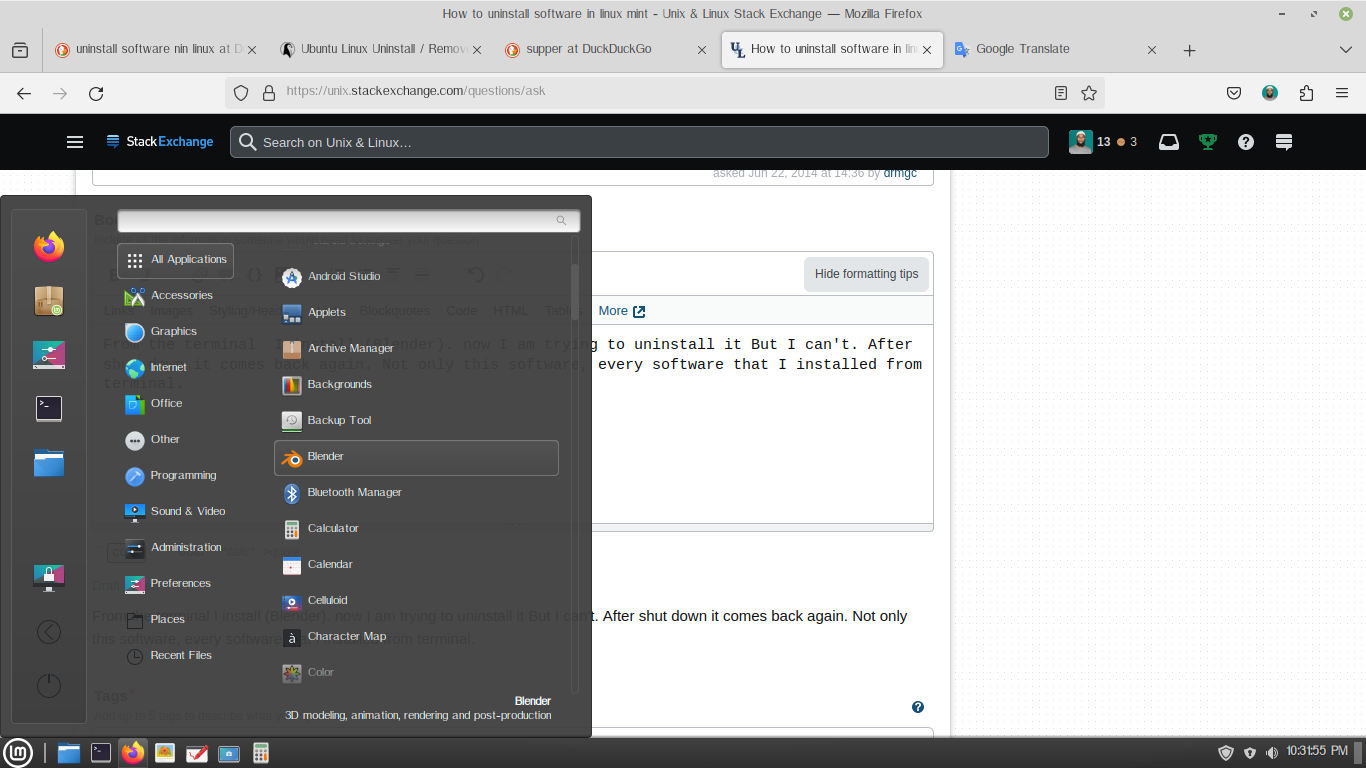The image size is (1366, 768).
Task: Open the Recent Files category
Action: point(176,656)
